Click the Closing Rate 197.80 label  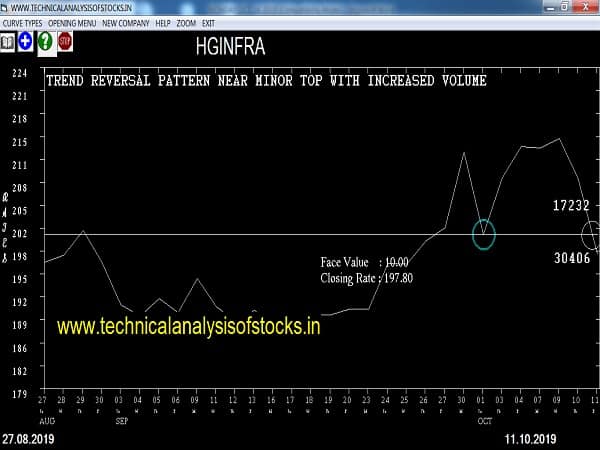pyautogui.click(x=365, y=278)
